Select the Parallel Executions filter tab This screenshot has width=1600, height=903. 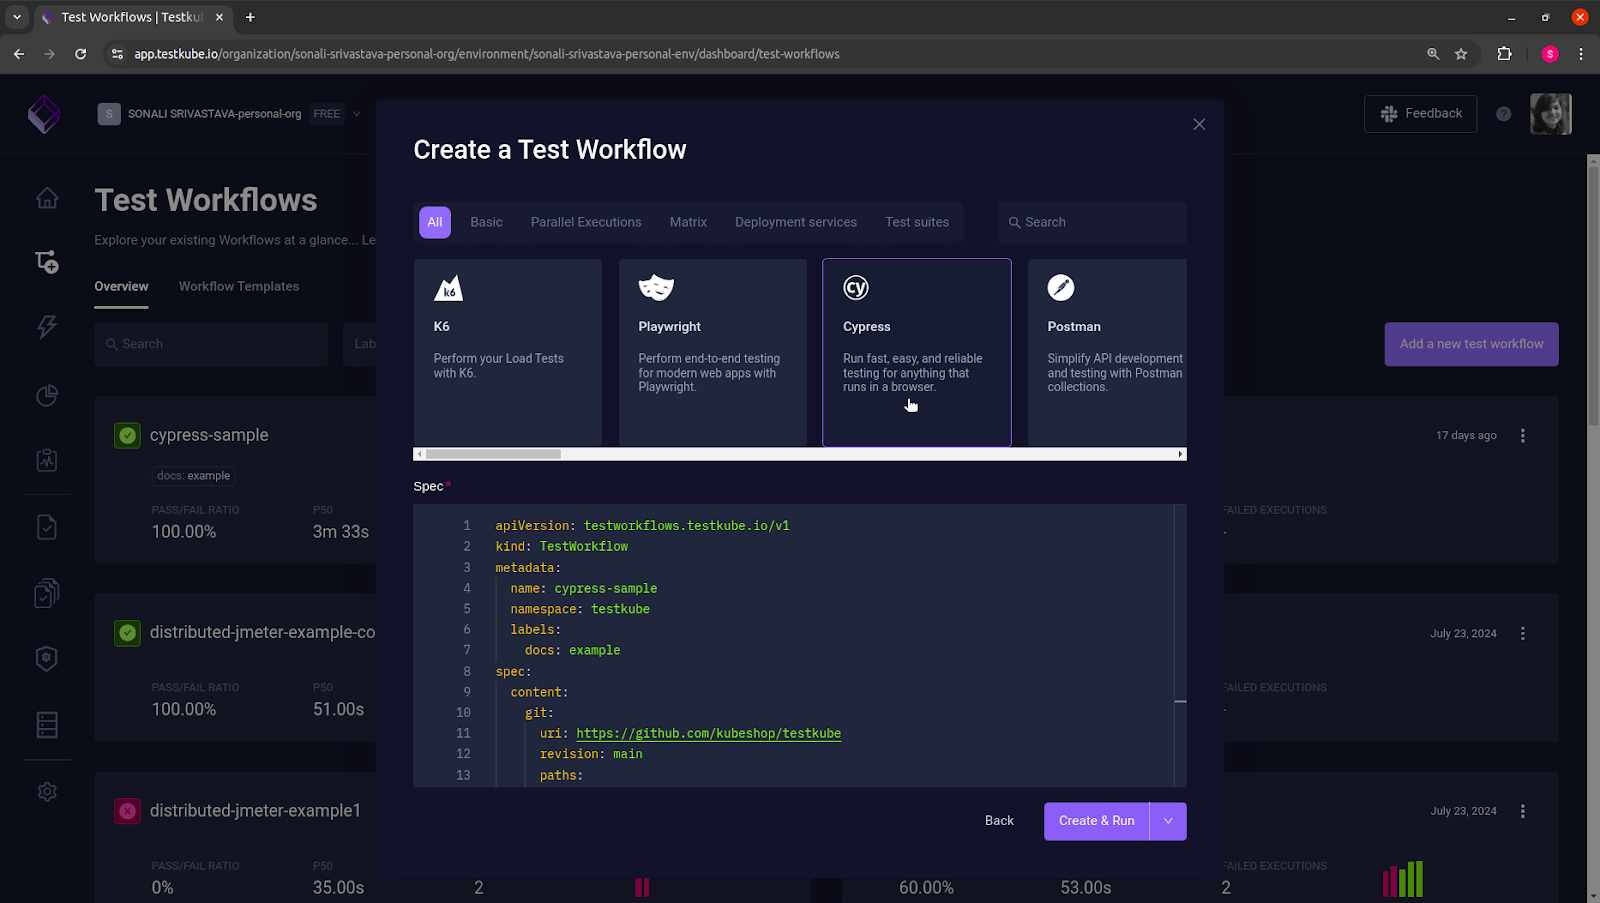coord(586,222)
